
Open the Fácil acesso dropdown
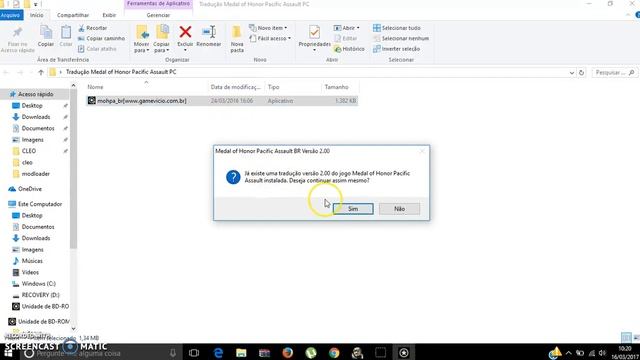[x=270, y=38]
